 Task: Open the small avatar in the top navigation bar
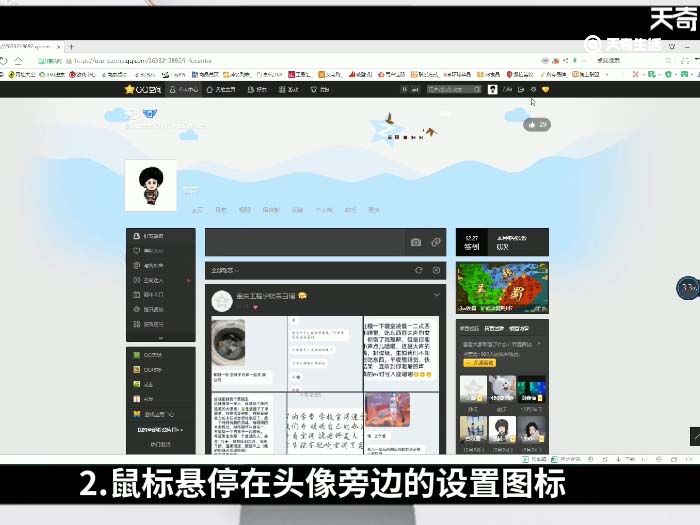click(492, 90)
